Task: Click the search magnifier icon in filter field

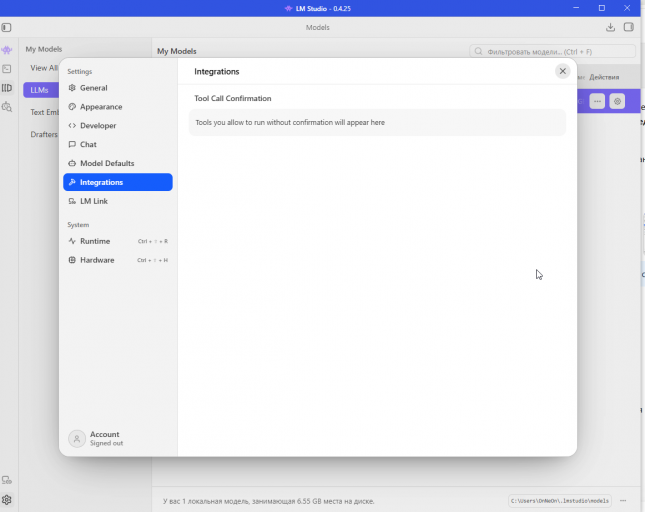Action: click(x=478, y=51)
